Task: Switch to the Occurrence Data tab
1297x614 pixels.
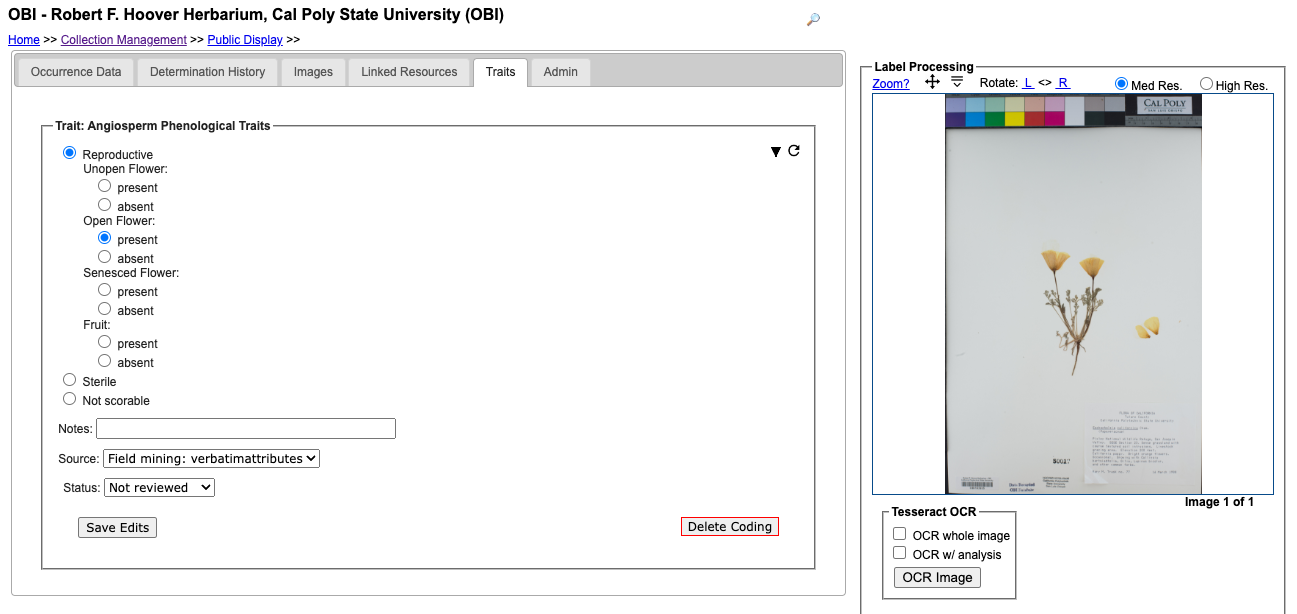Action: pos(76,72)
